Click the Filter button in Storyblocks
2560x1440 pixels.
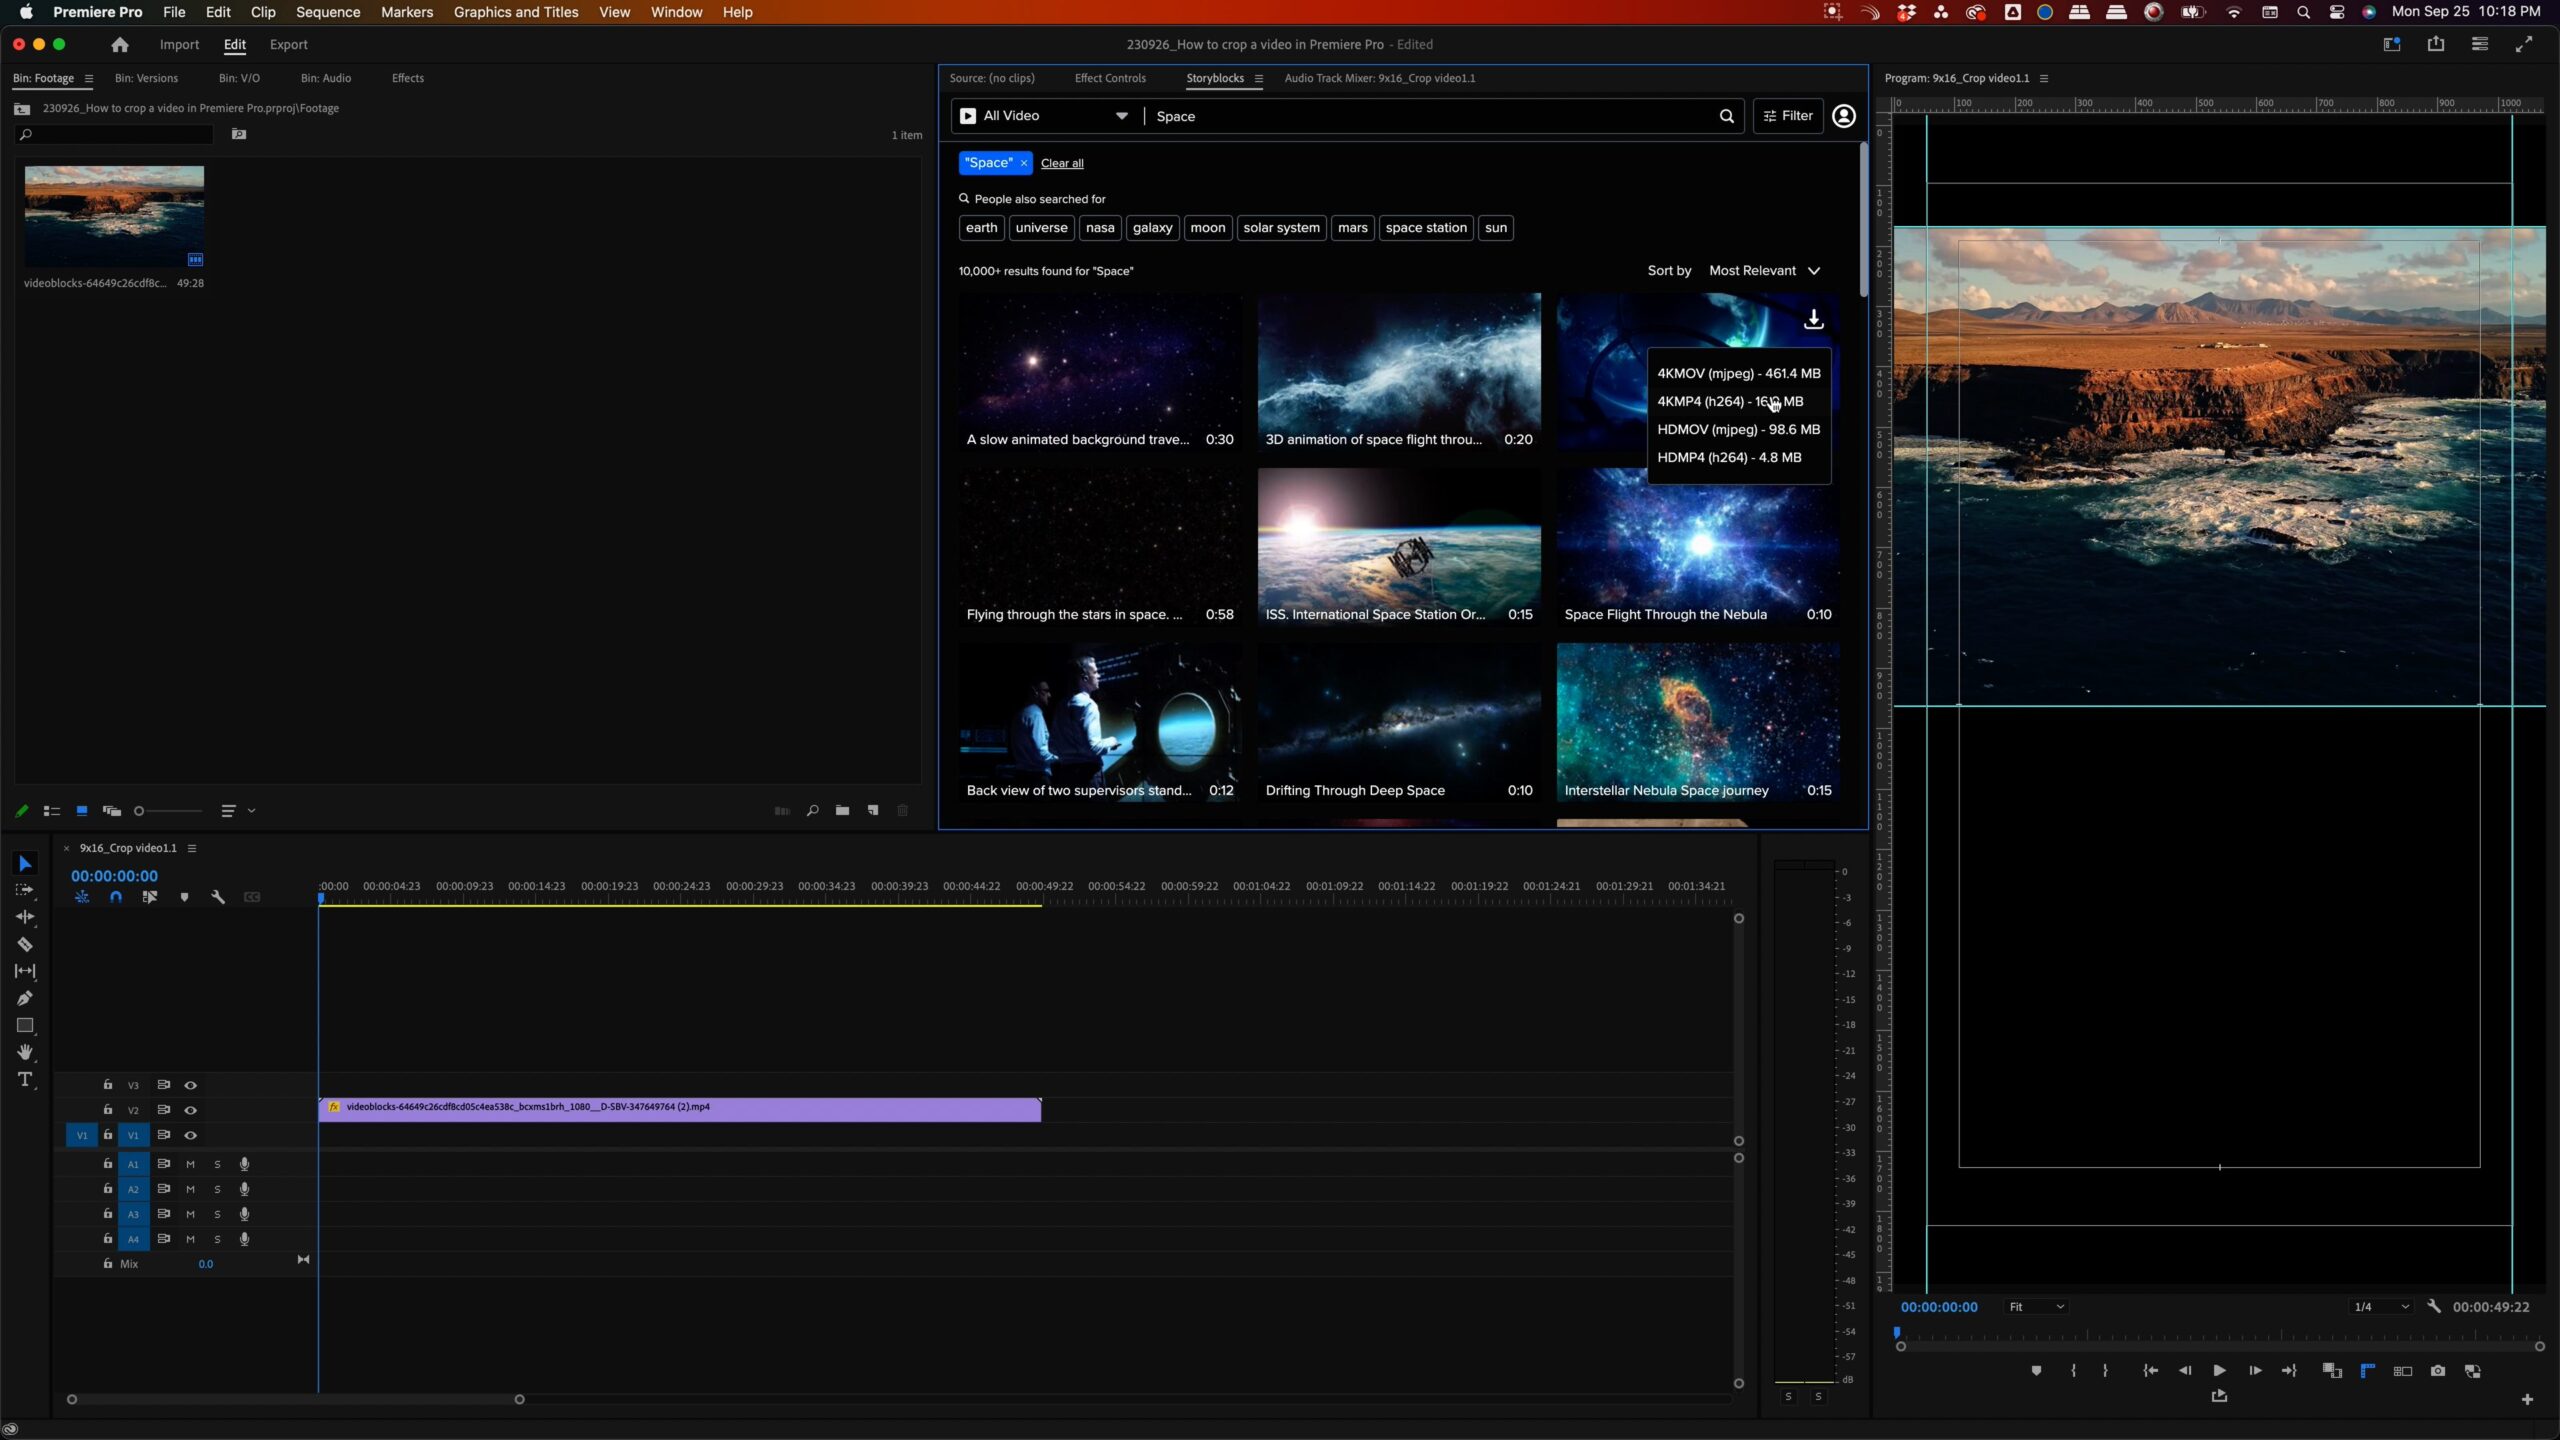pyautogui.click(x=1786, y=116)
